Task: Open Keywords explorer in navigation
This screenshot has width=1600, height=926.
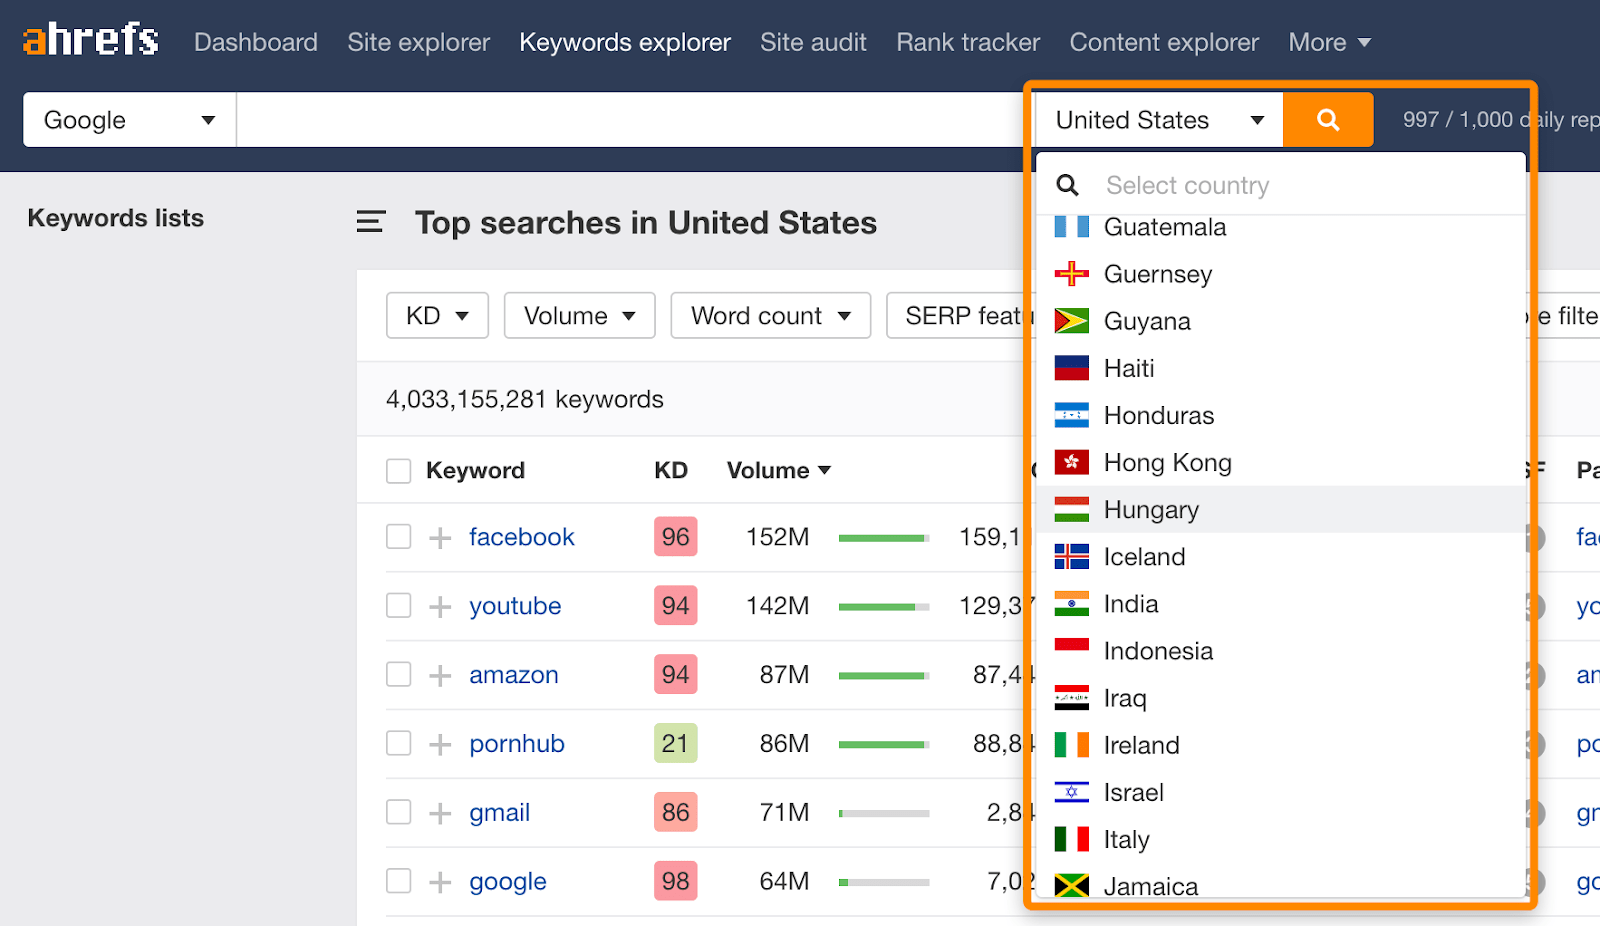Action: (625, 42)
